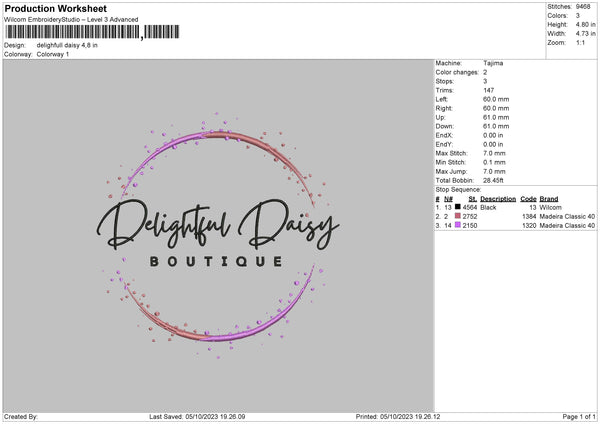Click the 'Created By:' label
600x424 pixels.
(21, 416)
